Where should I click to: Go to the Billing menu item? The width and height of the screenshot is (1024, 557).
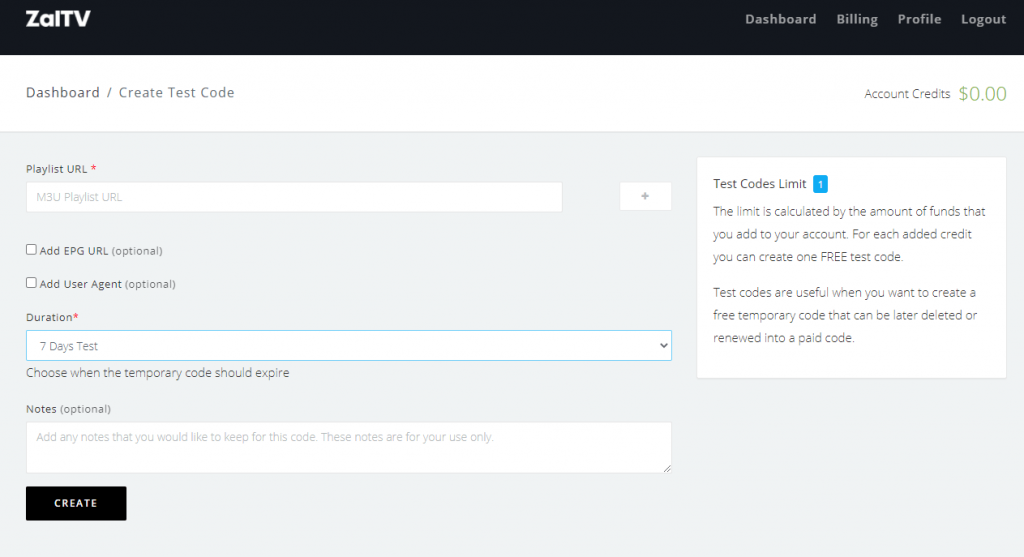pos(857,20)
